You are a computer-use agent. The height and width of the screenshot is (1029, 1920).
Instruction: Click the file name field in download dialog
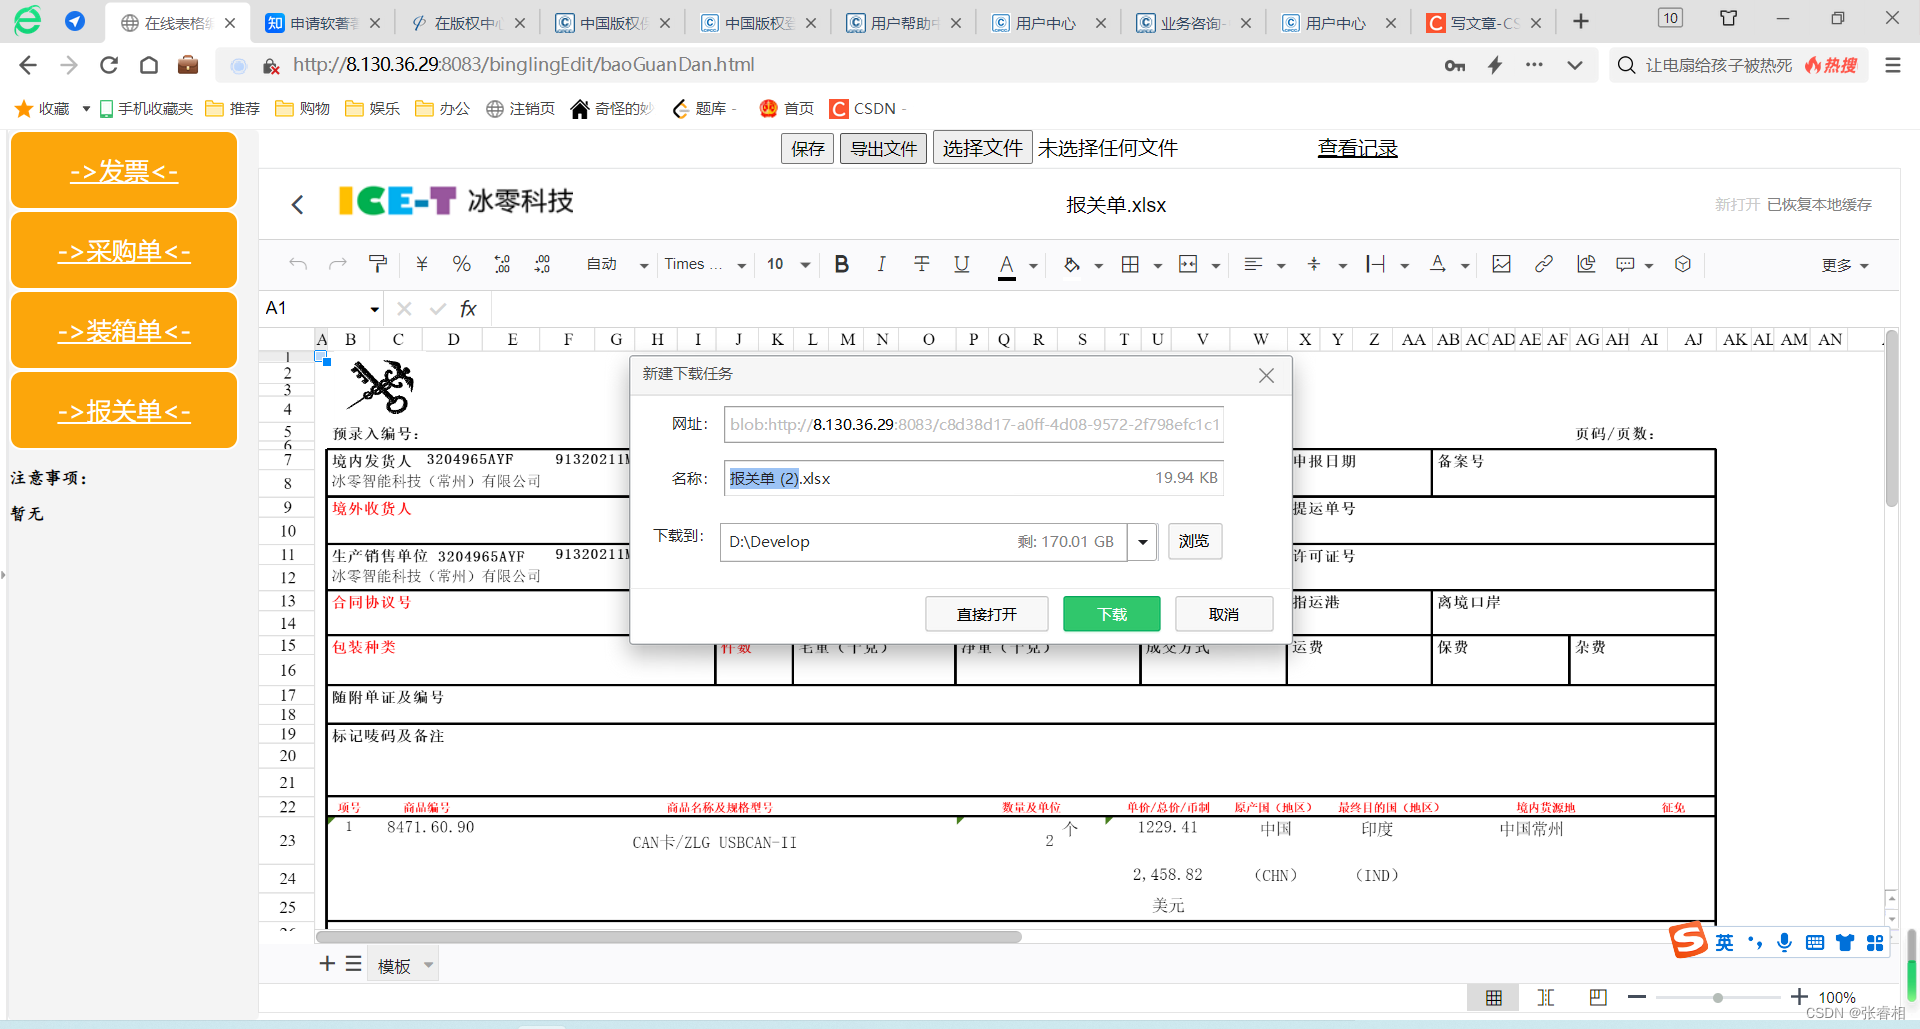click(x=974, y=478)
